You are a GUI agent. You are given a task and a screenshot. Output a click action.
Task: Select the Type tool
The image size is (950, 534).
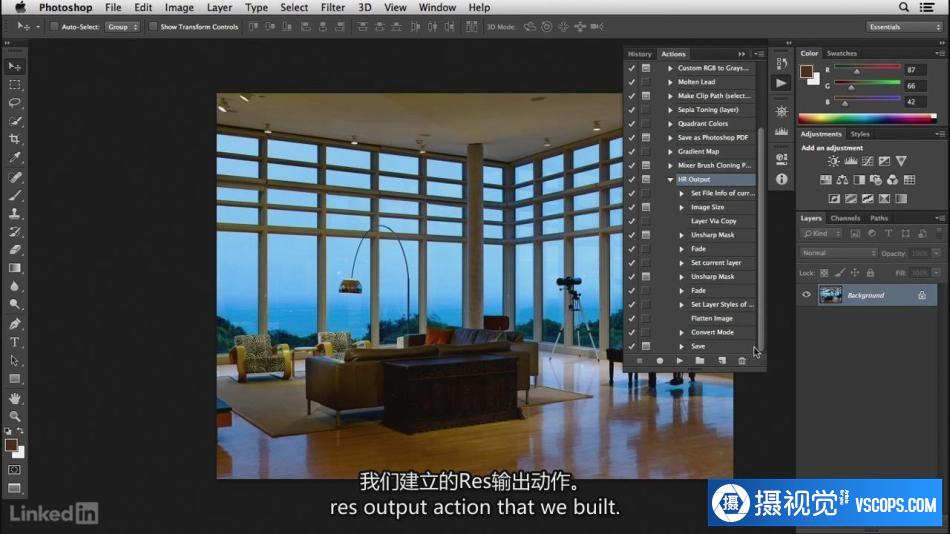pyautogui.click(x=15, y=342)
